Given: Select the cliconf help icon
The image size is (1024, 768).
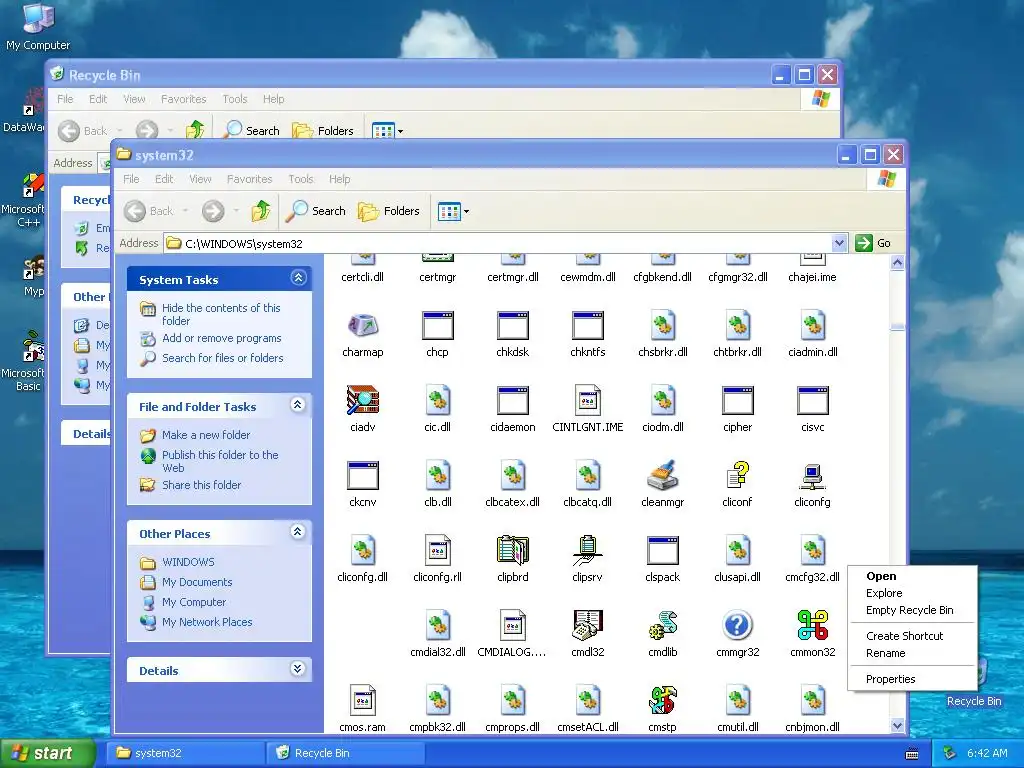Looking at the screenshot, I should coord(737,476).
